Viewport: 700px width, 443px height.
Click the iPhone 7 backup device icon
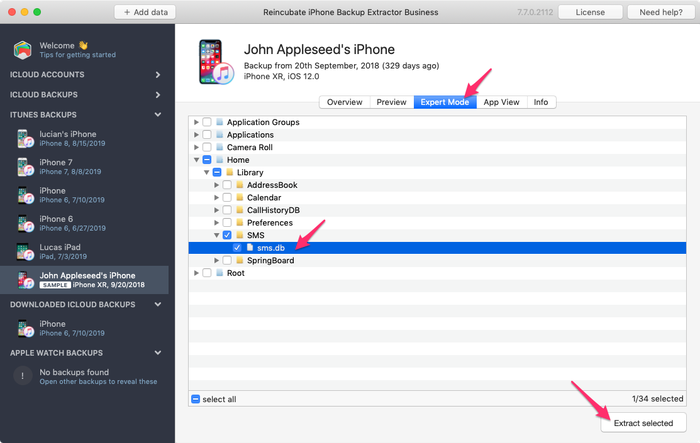25,167
